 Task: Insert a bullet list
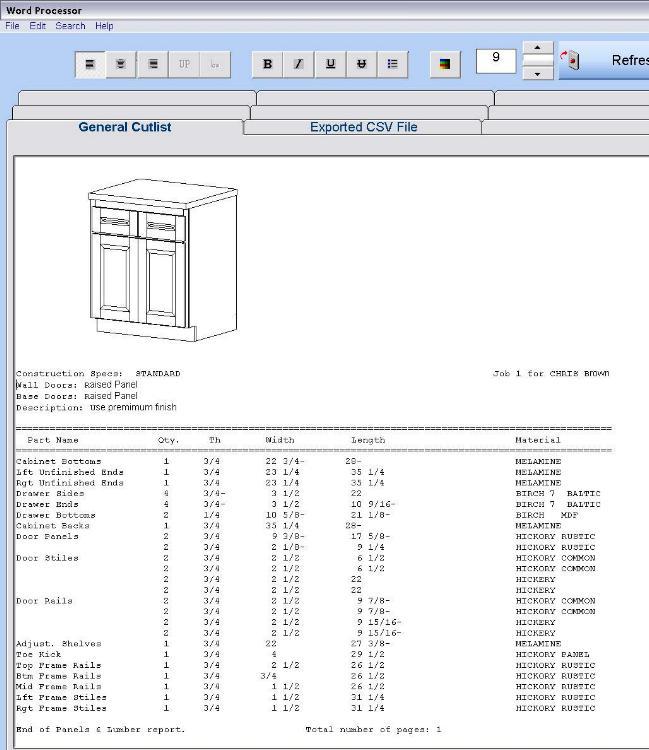coord(393,64)
